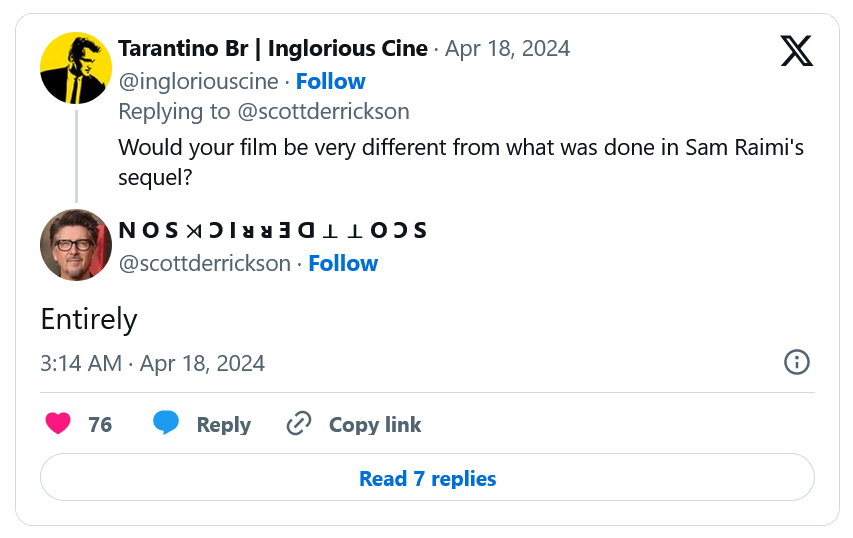Click the Copy link text
Viewport: 853px width, 538px height.
click(x=375, y=424)
